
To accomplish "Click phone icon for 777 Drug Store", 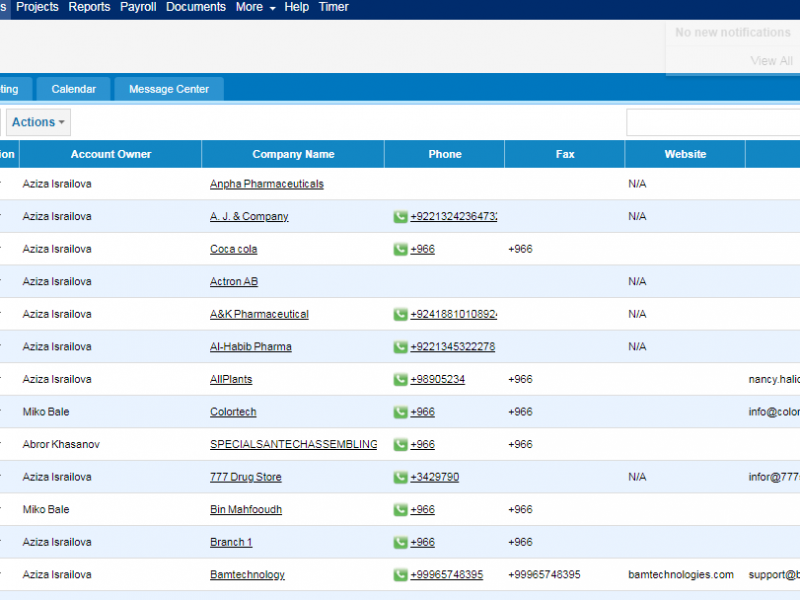I will pos(401,478).
